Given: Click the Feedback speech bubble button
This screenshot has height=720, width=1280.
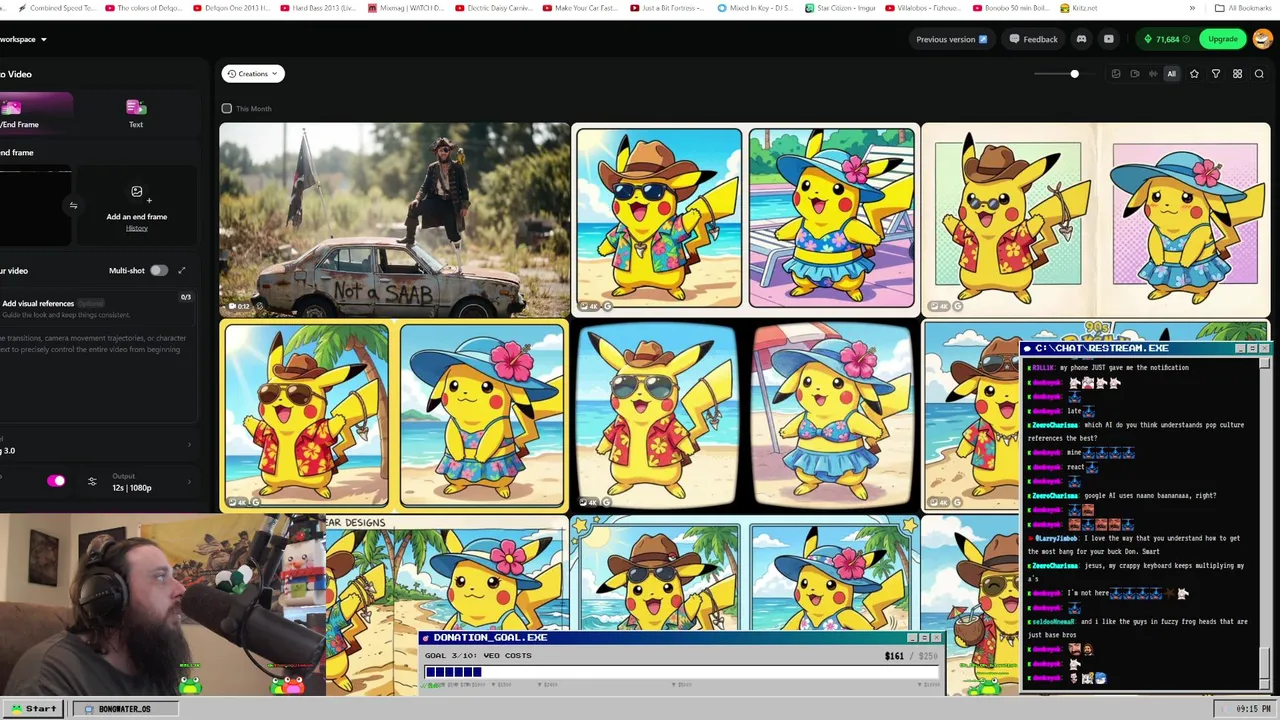Looking at the screenshot, I should 1033,39.
